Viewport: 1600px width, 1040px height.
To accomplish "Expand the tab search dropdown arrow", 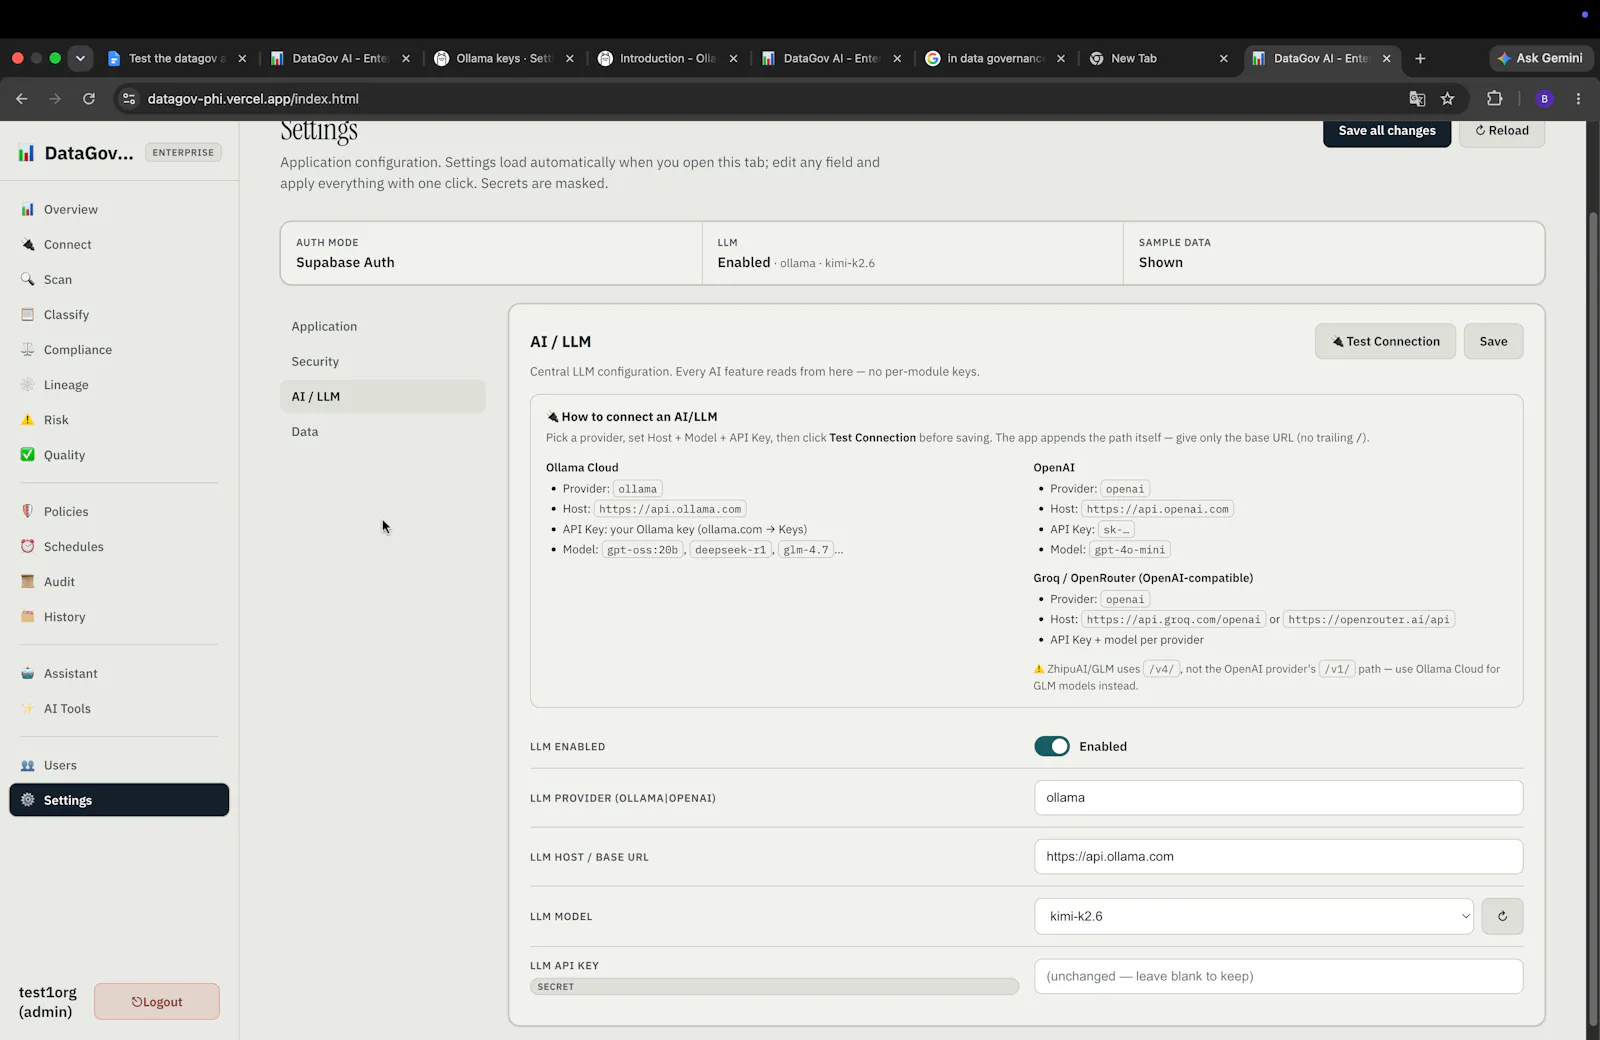I will coord(81,58).
